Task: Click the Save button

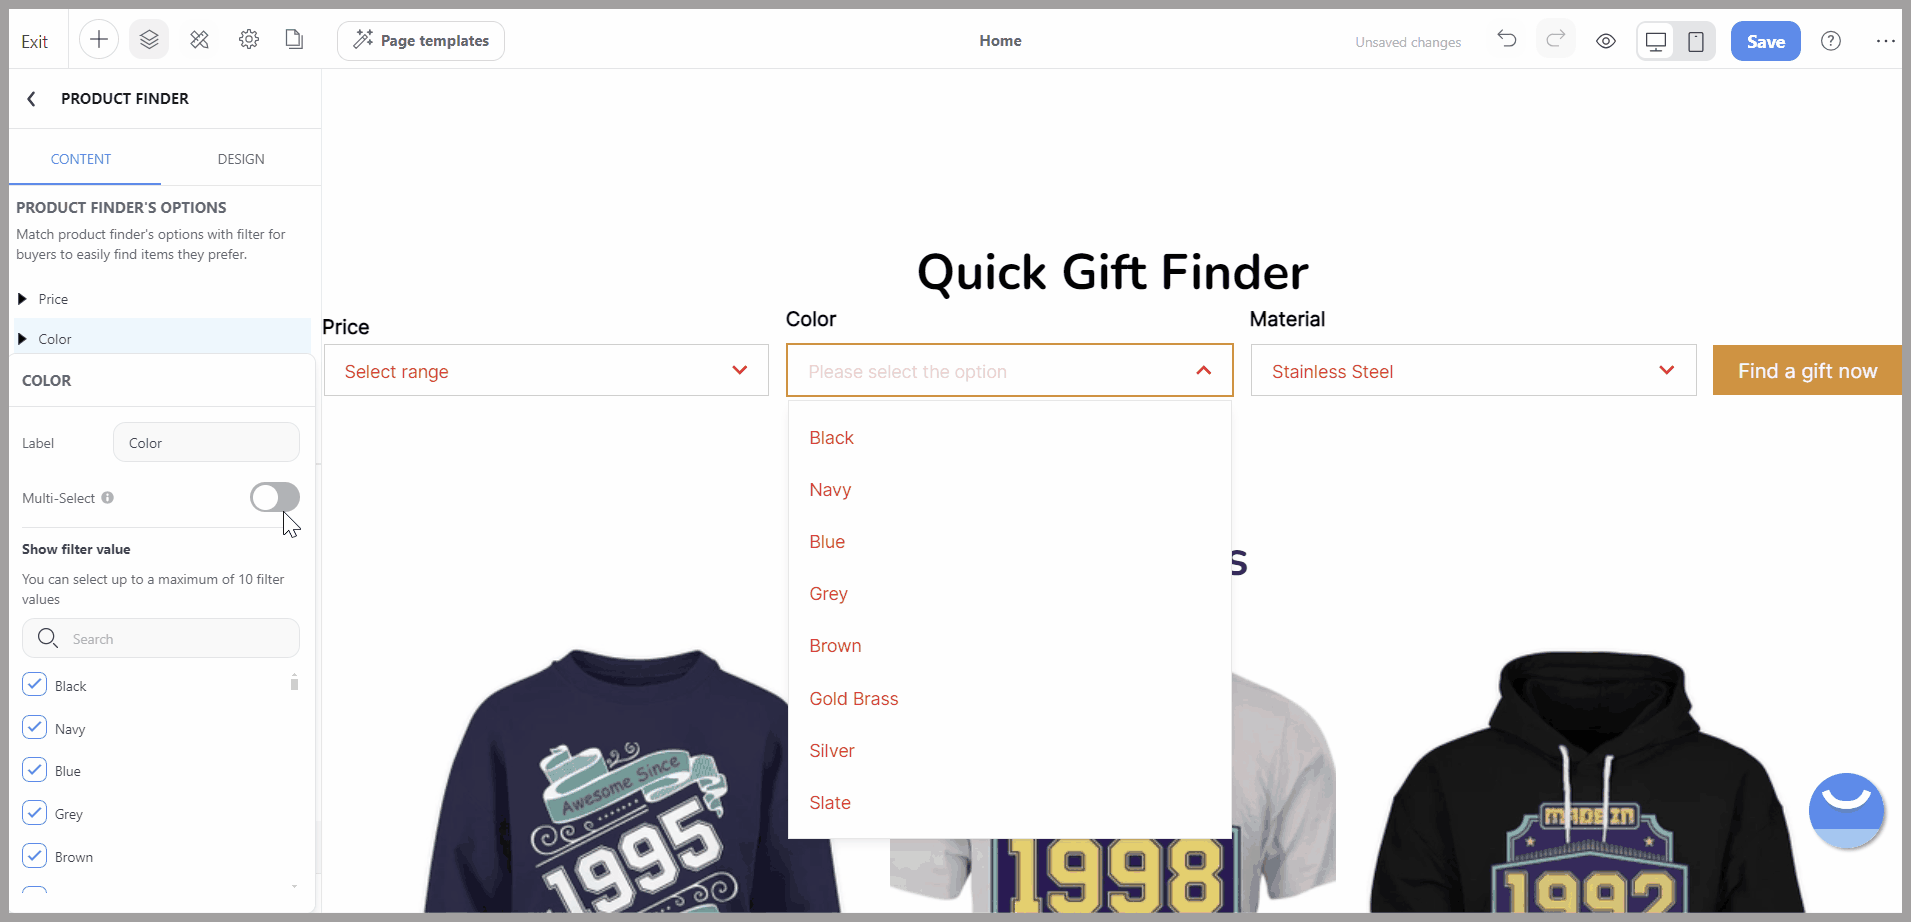Action: (1765, 41)
